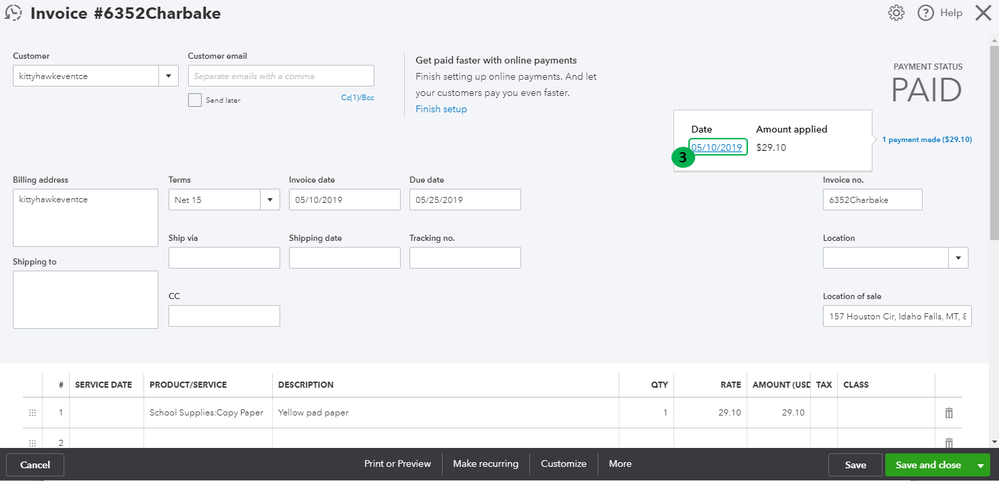Grab the row 1 drag handle icon
Screen dimensions: 999x481
tap(32, 412)
